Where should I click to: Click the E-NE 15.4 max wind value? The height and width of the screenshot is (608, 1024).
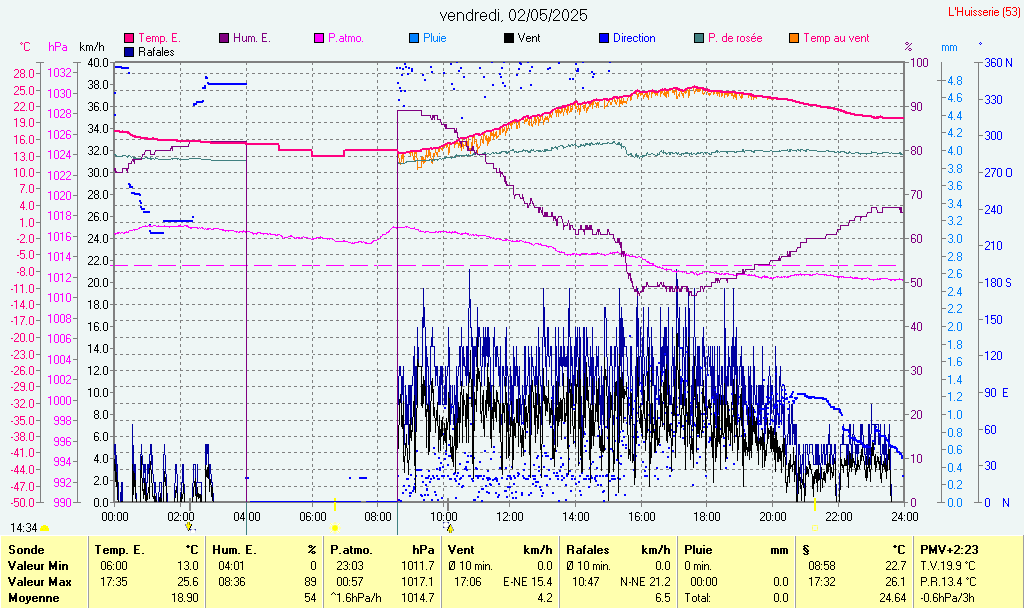click(x=528, y=582)
